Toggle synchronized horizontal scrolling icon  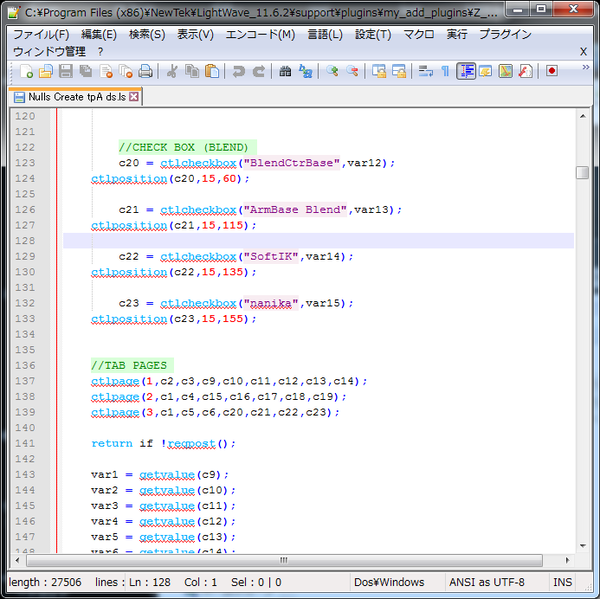point(399,71)
